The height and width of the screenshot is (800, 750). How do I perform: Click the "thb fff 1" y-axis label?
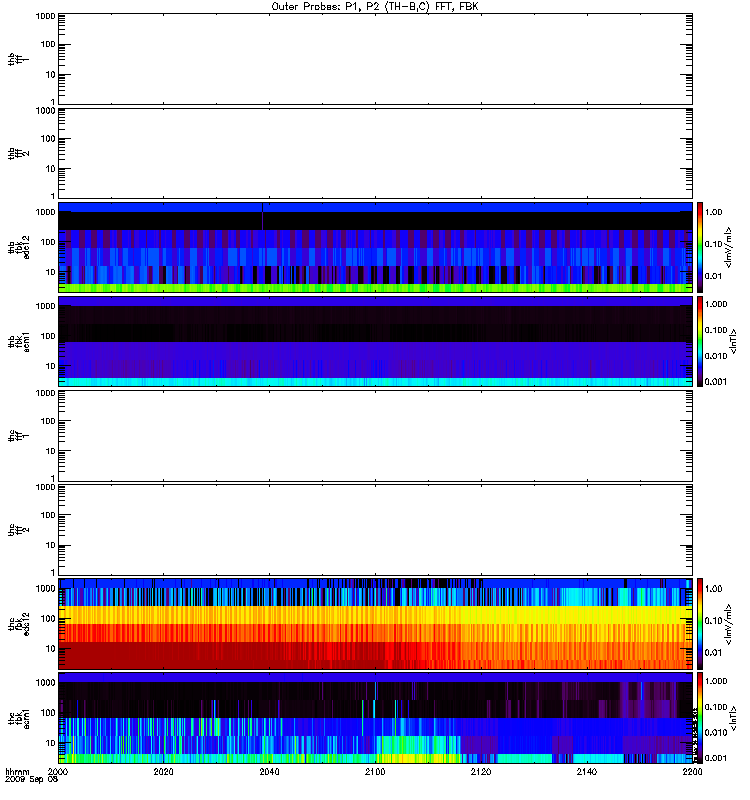19,60
